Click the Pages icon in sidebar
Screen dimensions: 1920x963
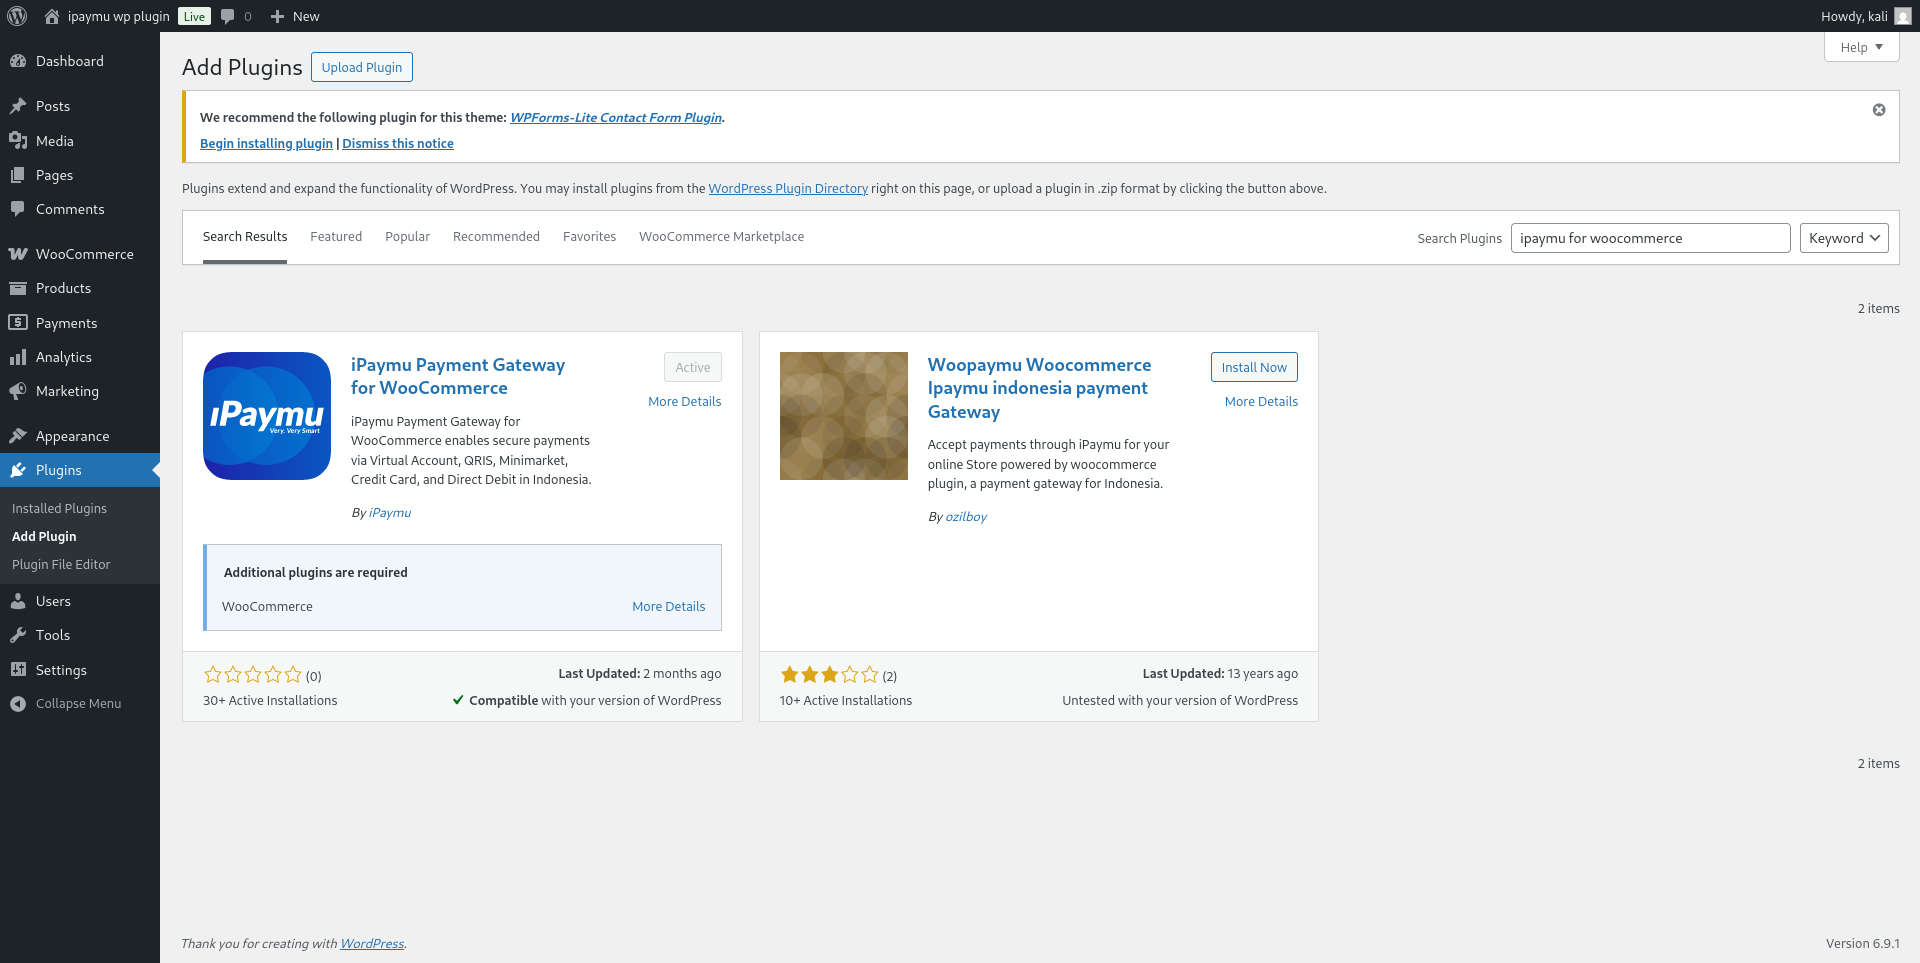point(18,175)
